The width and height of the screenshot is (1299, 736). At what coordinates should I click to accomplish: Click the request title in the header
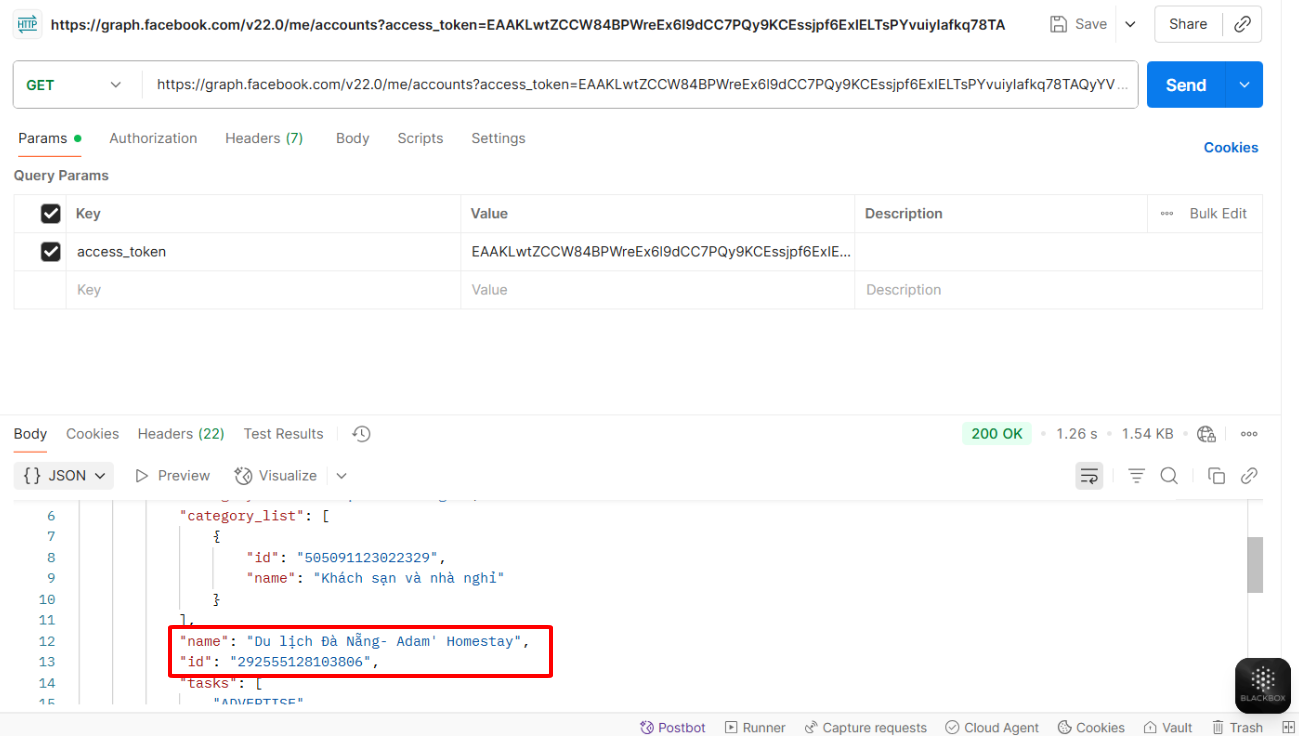coord(528,24)
